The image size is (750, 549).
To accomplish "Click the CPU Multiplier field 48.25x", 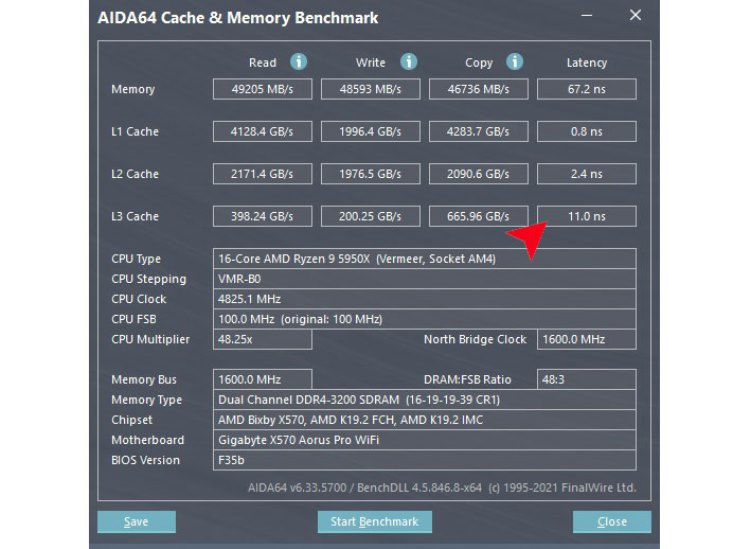I will tap(262, 339).
